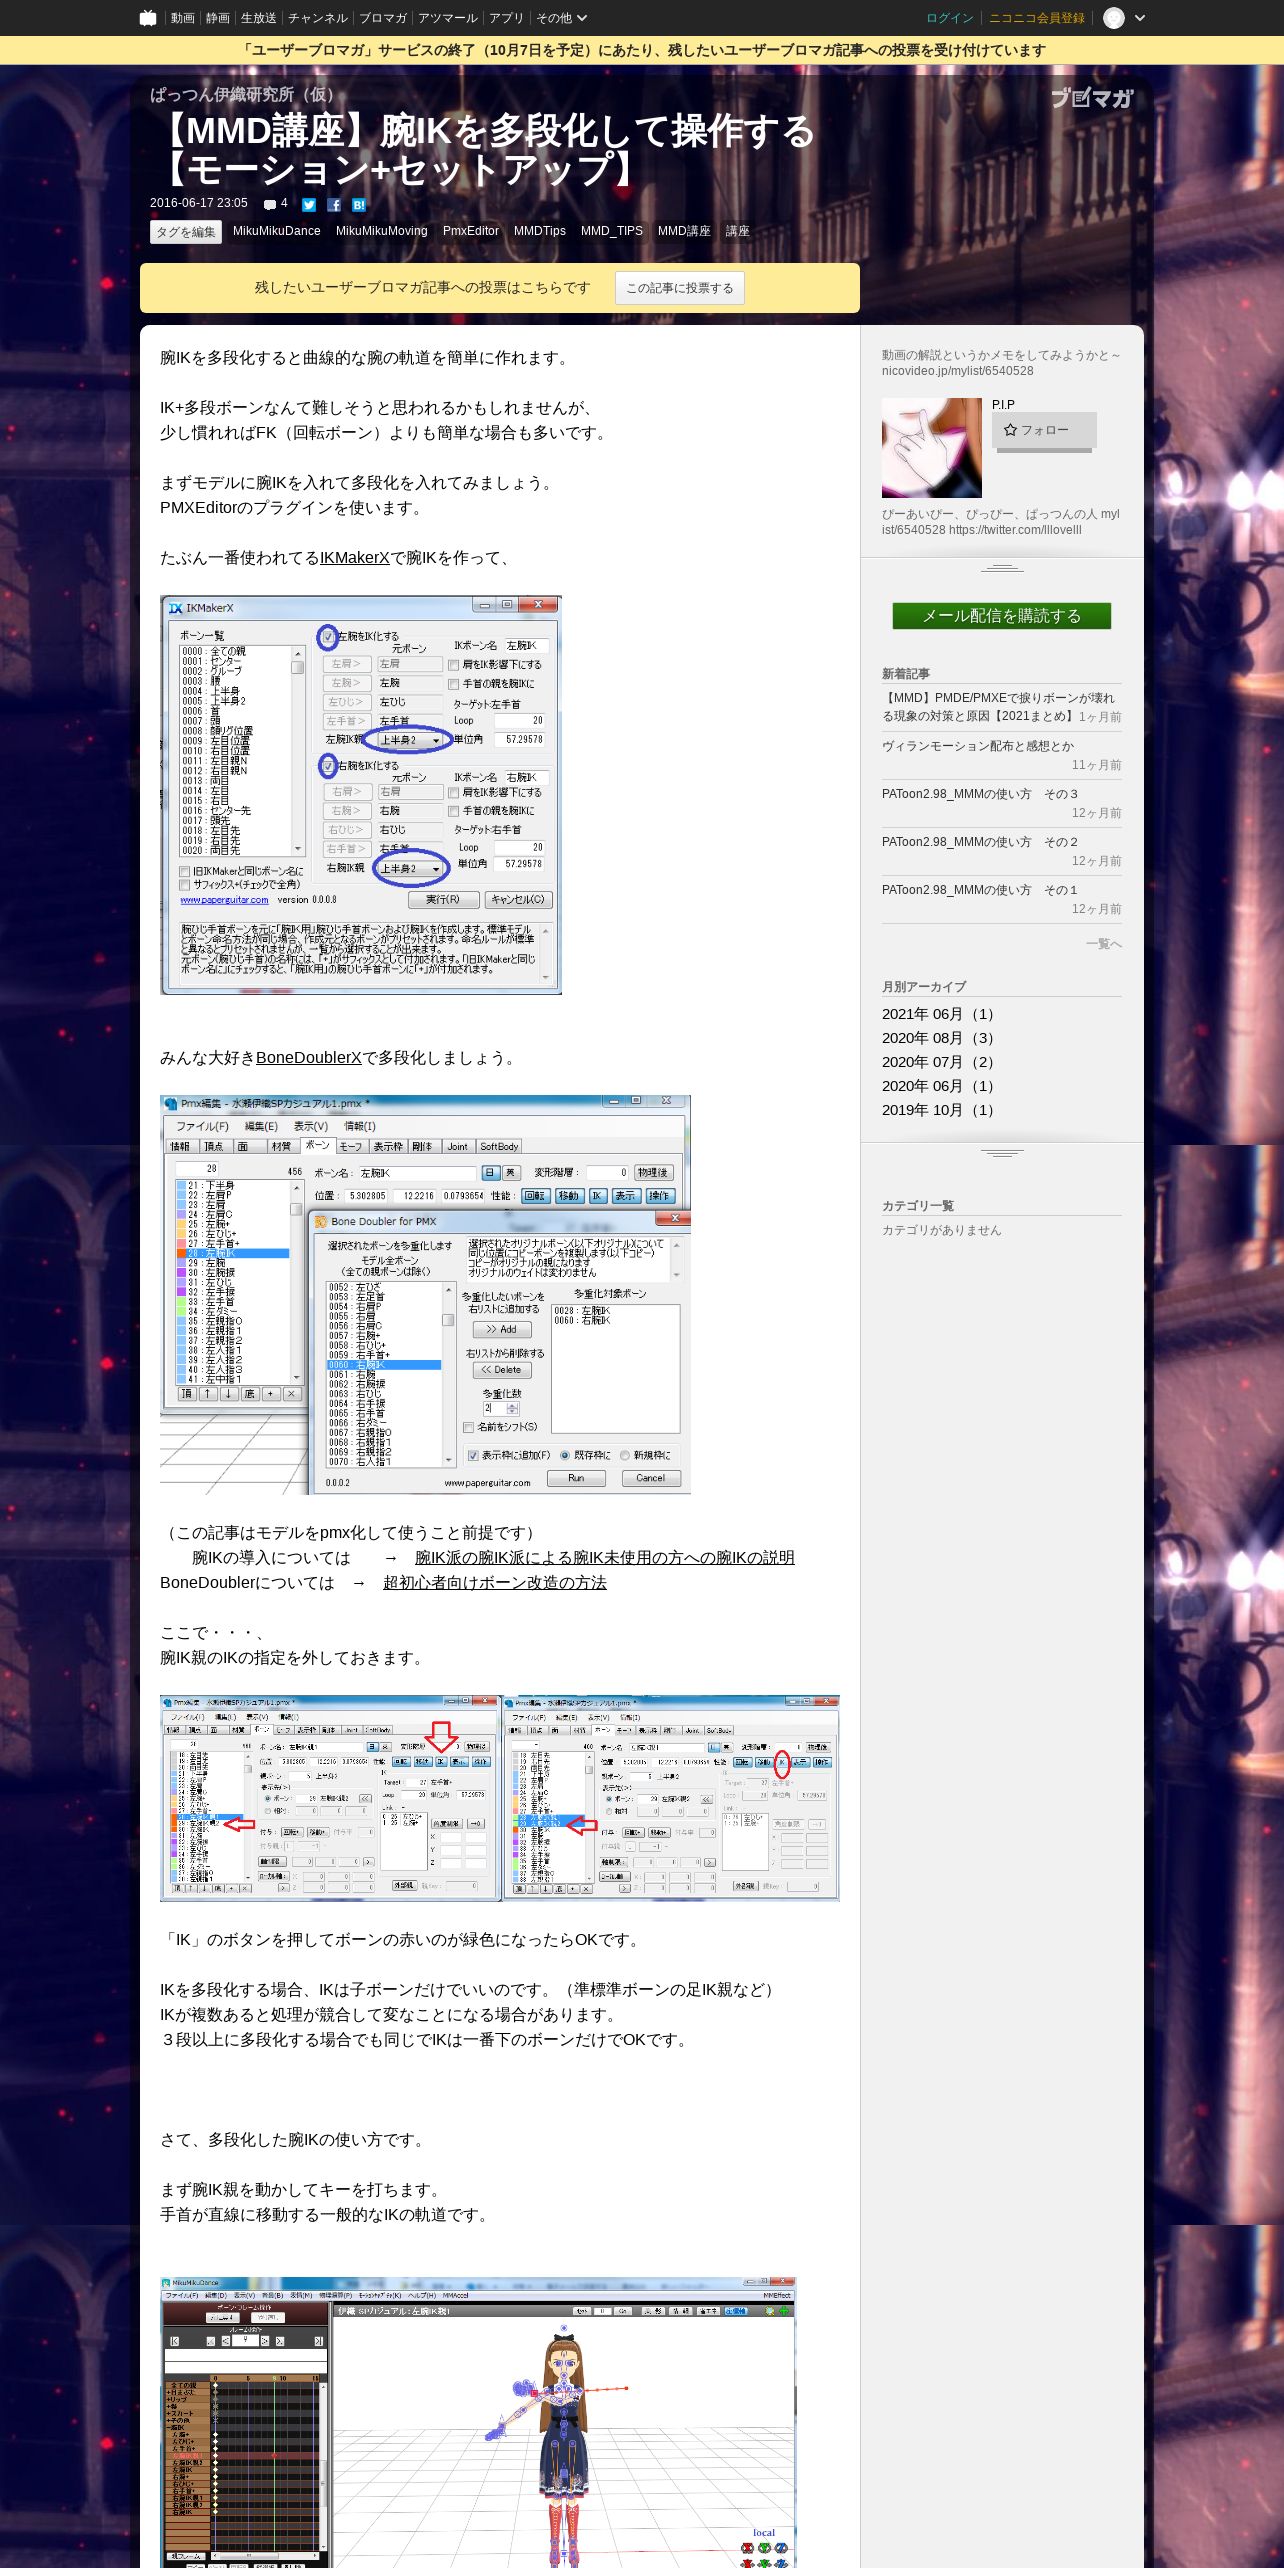The width and height of the screenshot is (1284, 2568).
Task: Click the ブロマガ logo in the header
Action: (x=1091, y=98)
